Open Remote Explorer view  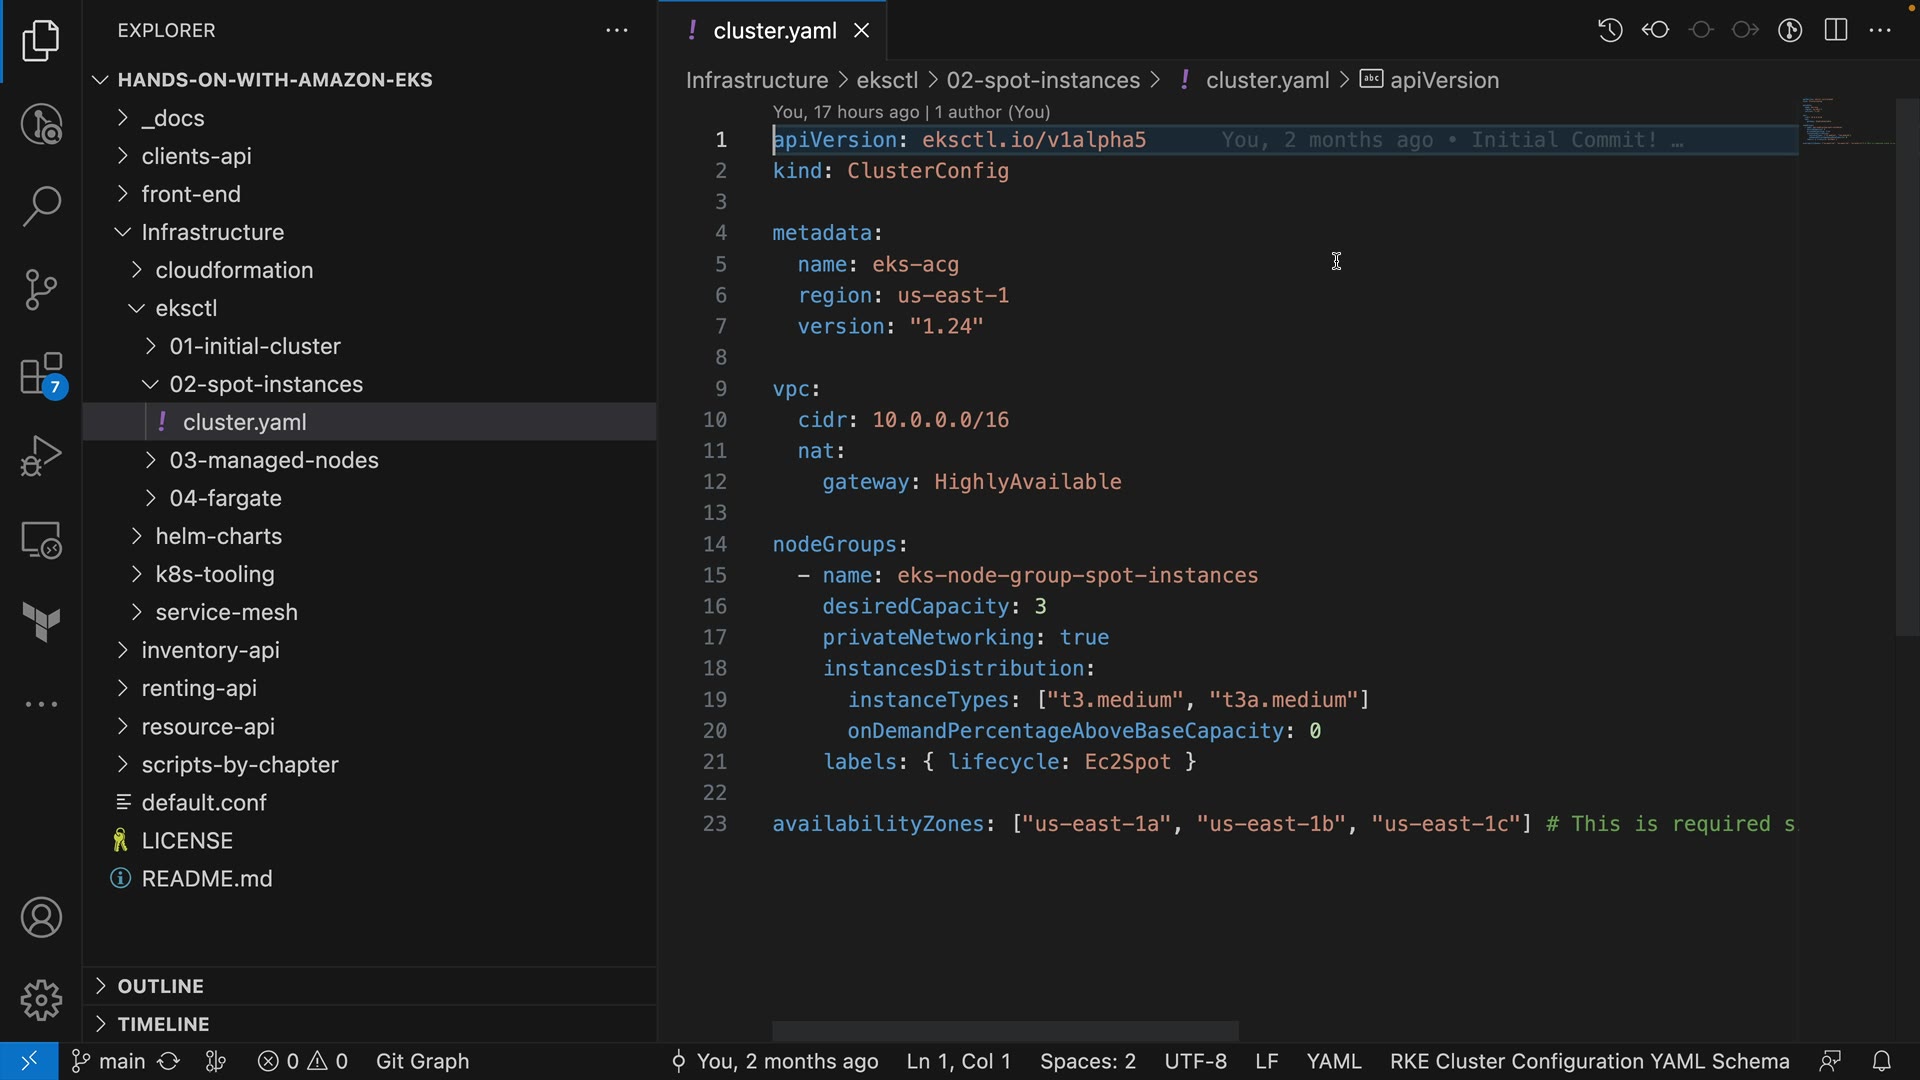click(41, 540)
